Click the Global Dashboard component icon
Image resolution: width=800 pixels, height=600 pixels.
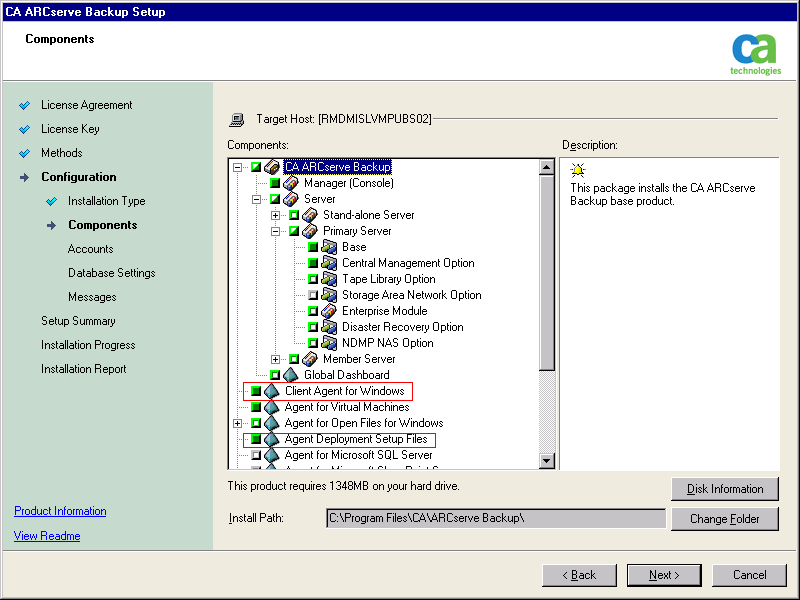291,375
